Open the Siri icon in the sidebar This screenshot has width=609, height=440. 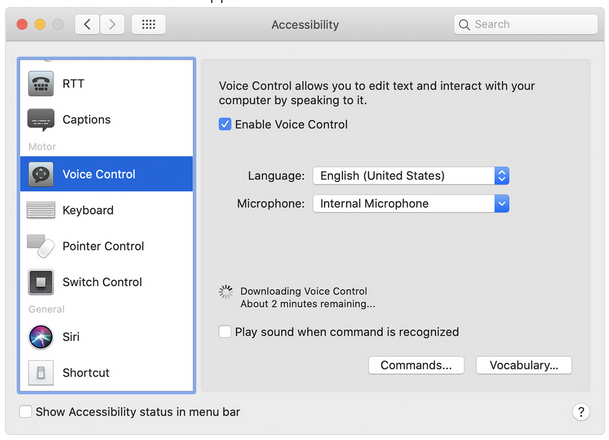click(41, 337)
